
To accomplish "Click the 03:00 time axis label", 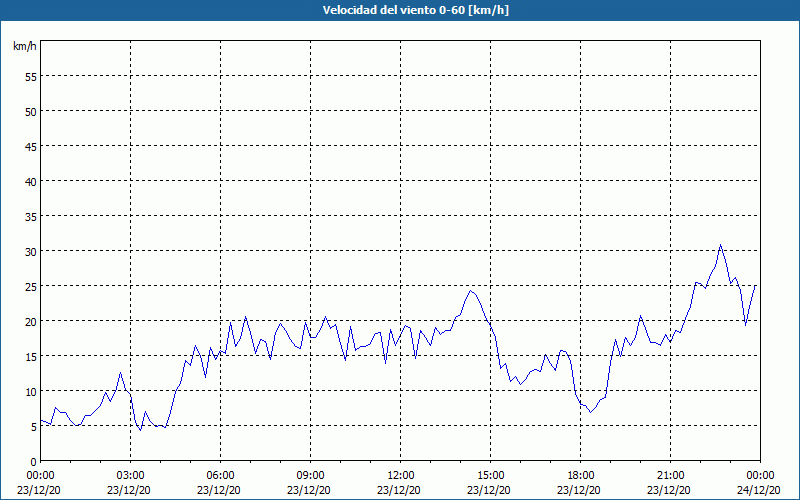I will (x=131, y=476).
